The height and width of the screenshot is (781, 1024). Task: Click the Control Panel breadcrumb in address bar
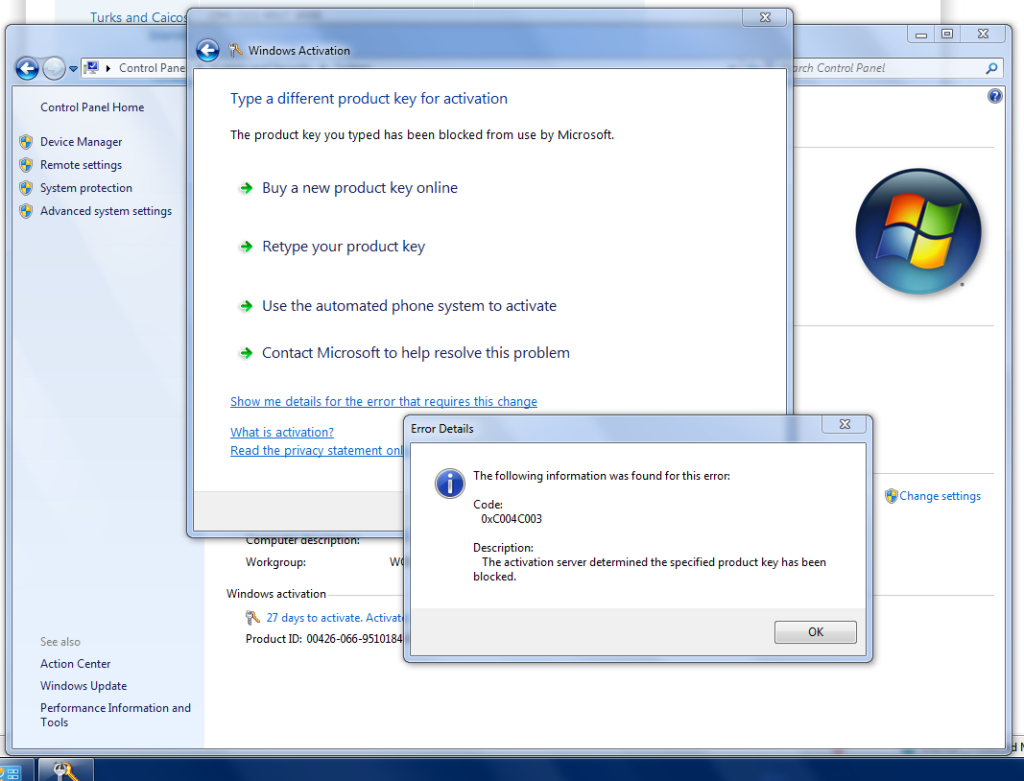pyautogui.click(x=152, y=68)
